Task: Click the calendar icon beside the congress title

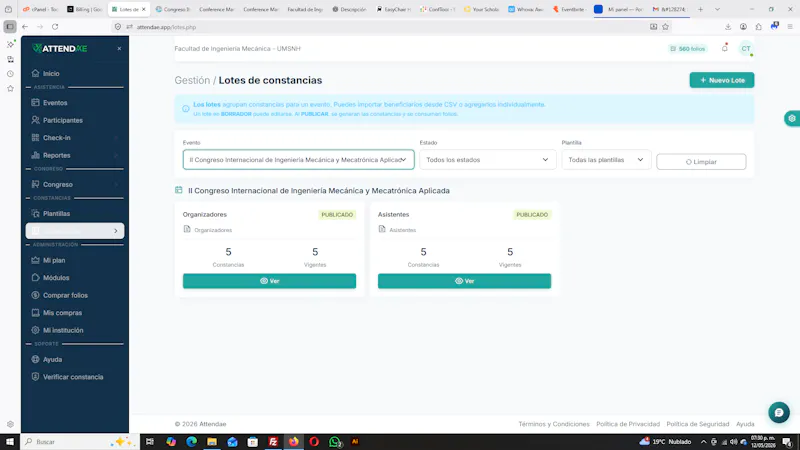Action: pyautogui.click(x=179, y=190)
